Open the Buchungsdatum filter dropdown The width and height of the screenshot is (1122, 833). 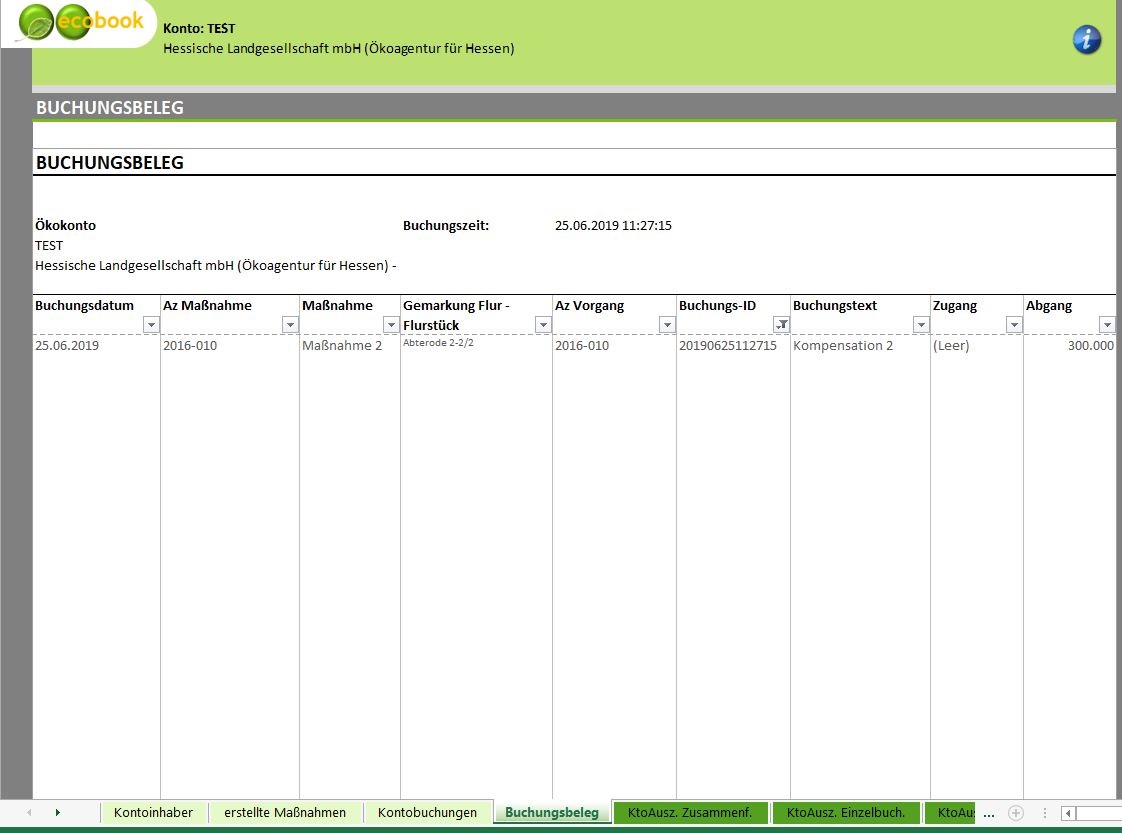151,325
